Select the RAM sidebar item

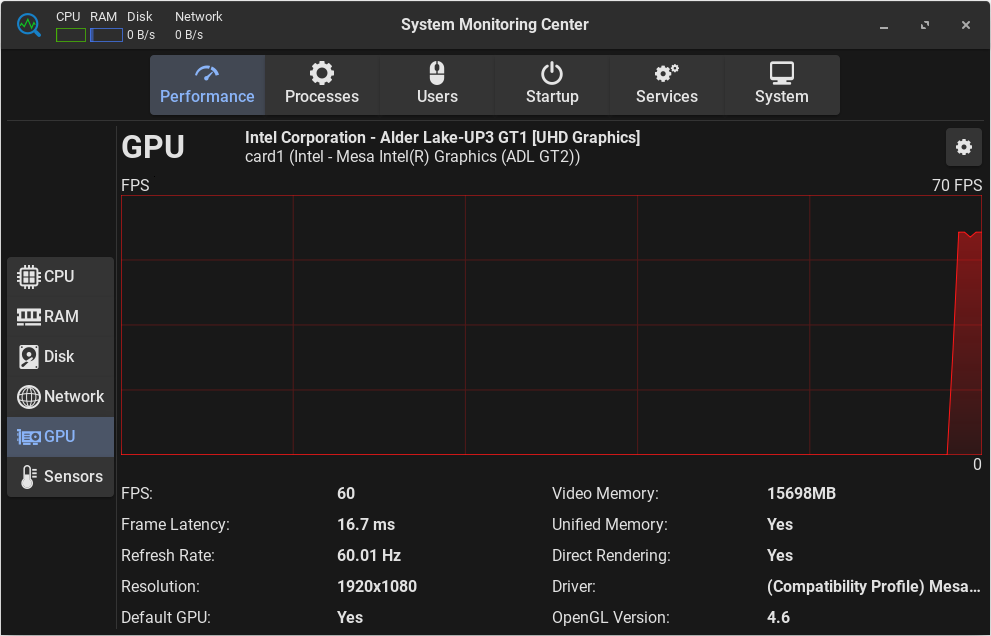point(60,317)
